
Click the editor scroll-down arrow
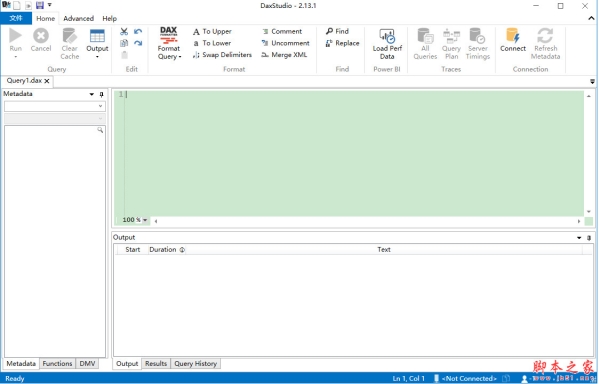coord(589,212)
